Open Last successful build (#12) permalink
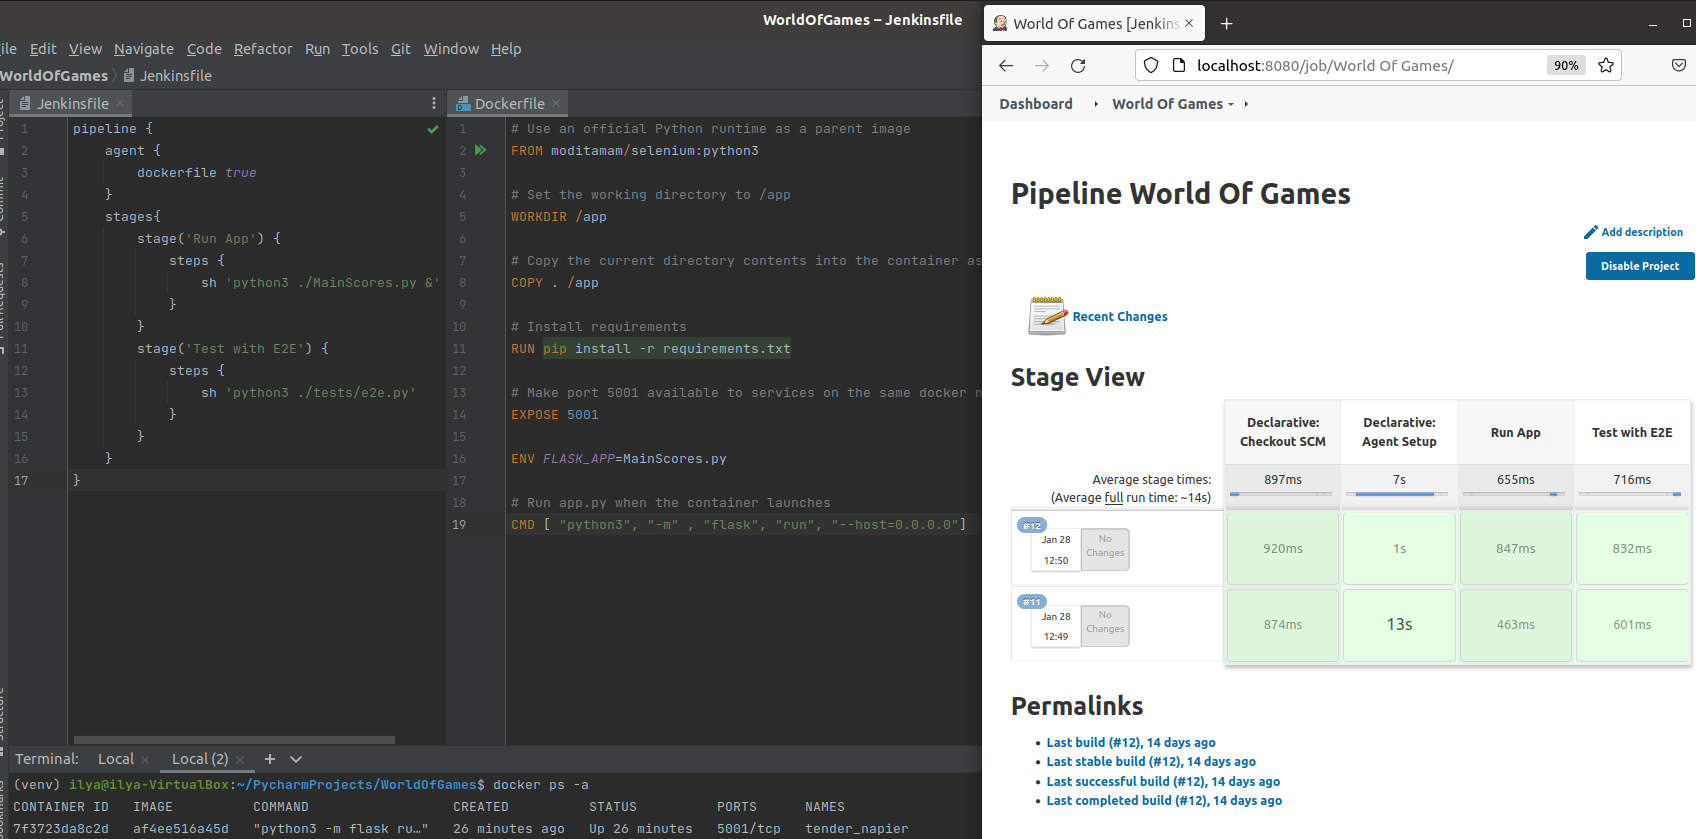The height and width of the screenshot is (839, 1696). (1163, 782)
